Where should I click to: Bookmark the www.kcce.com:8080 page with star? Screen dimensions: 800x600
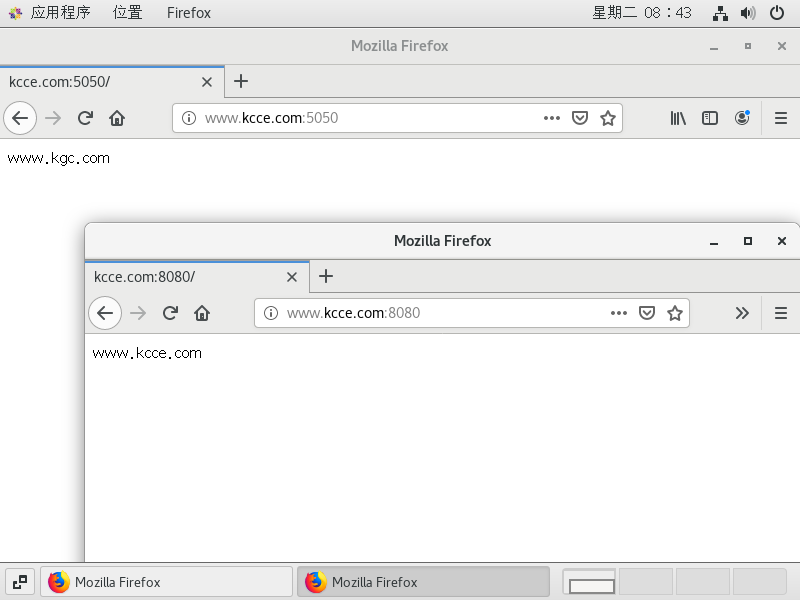[x=675, y=313]
